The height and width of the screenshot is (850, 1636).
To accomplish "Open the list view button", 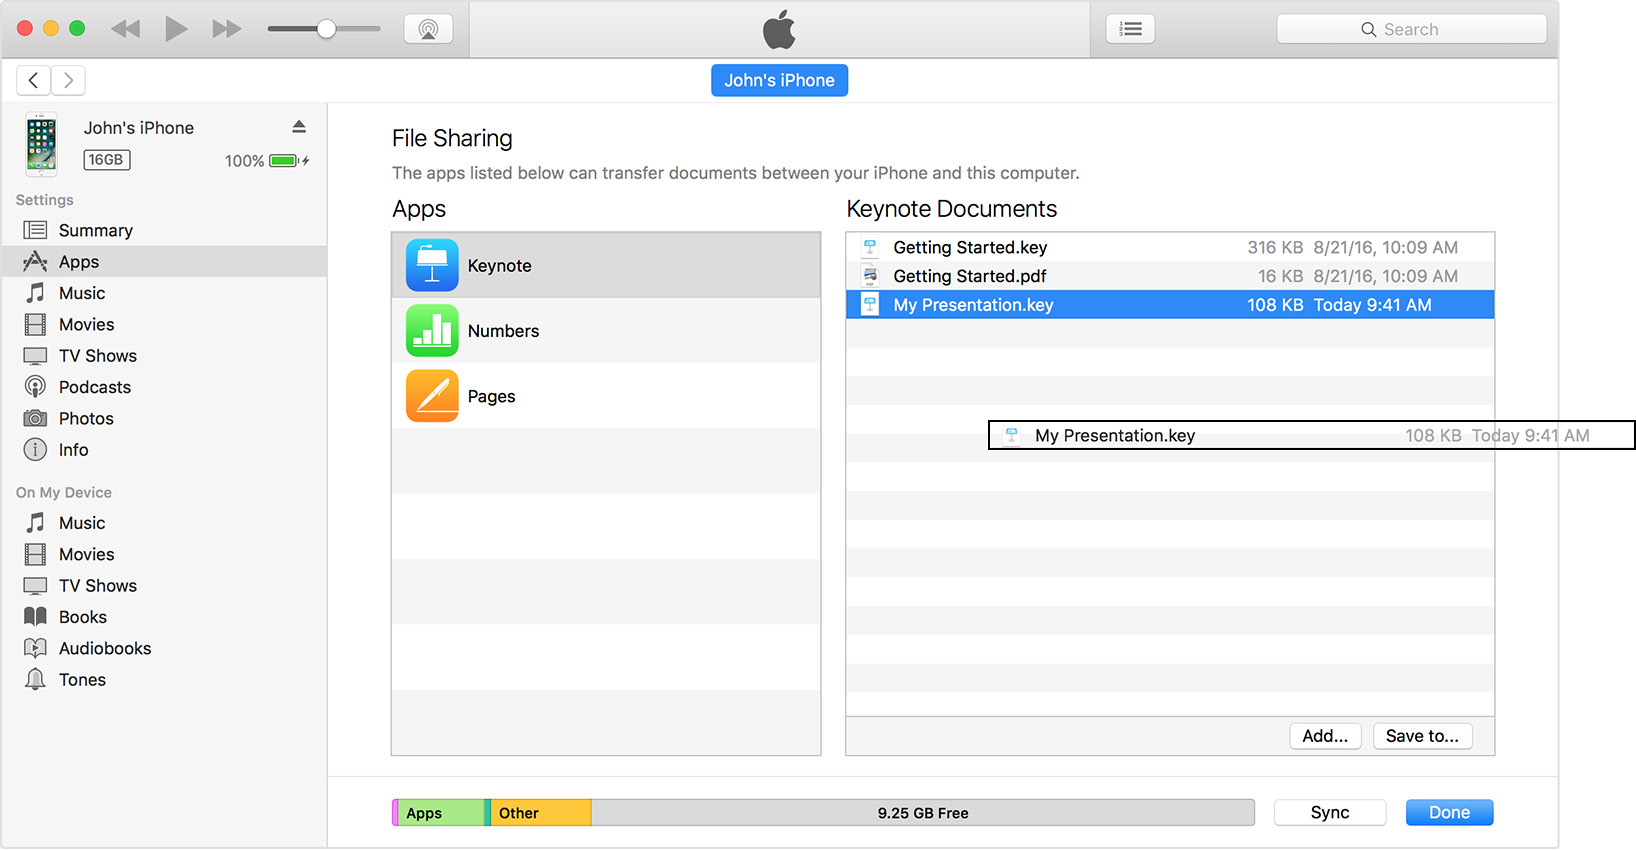I will click(x=1131, y=29).
